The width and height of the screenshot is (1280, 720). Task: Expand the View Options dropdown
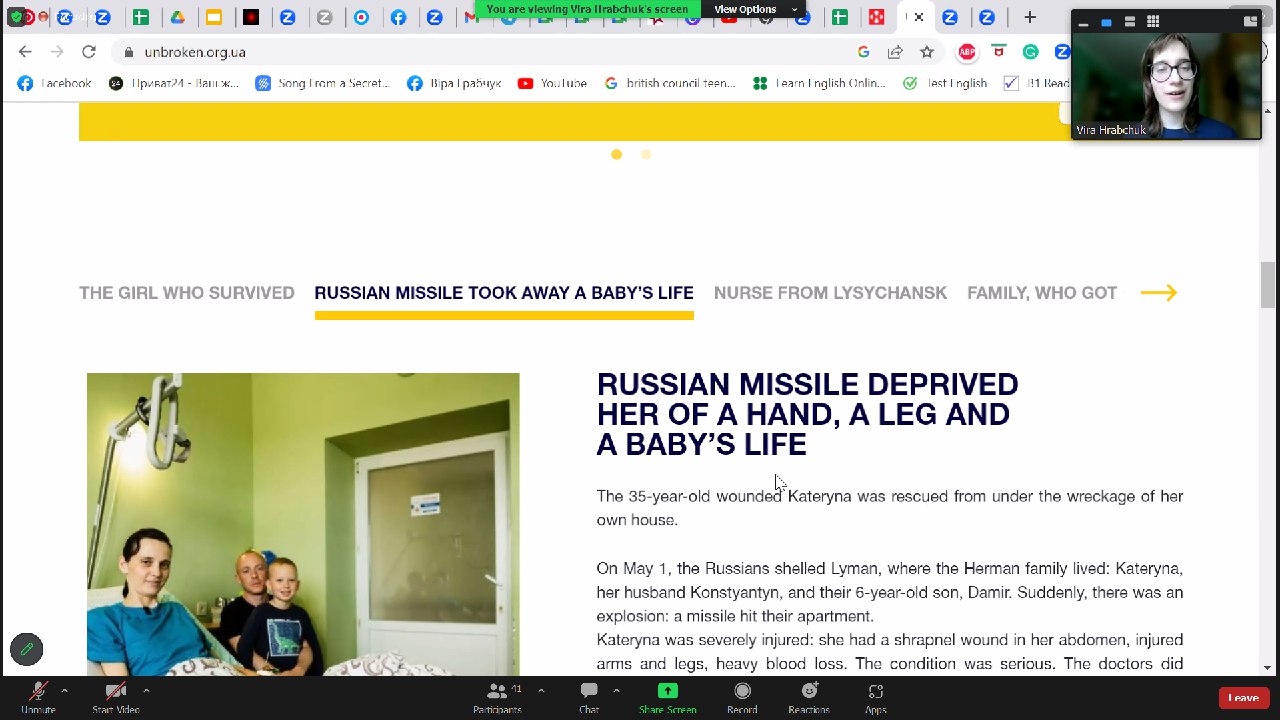tap(756, 9)
